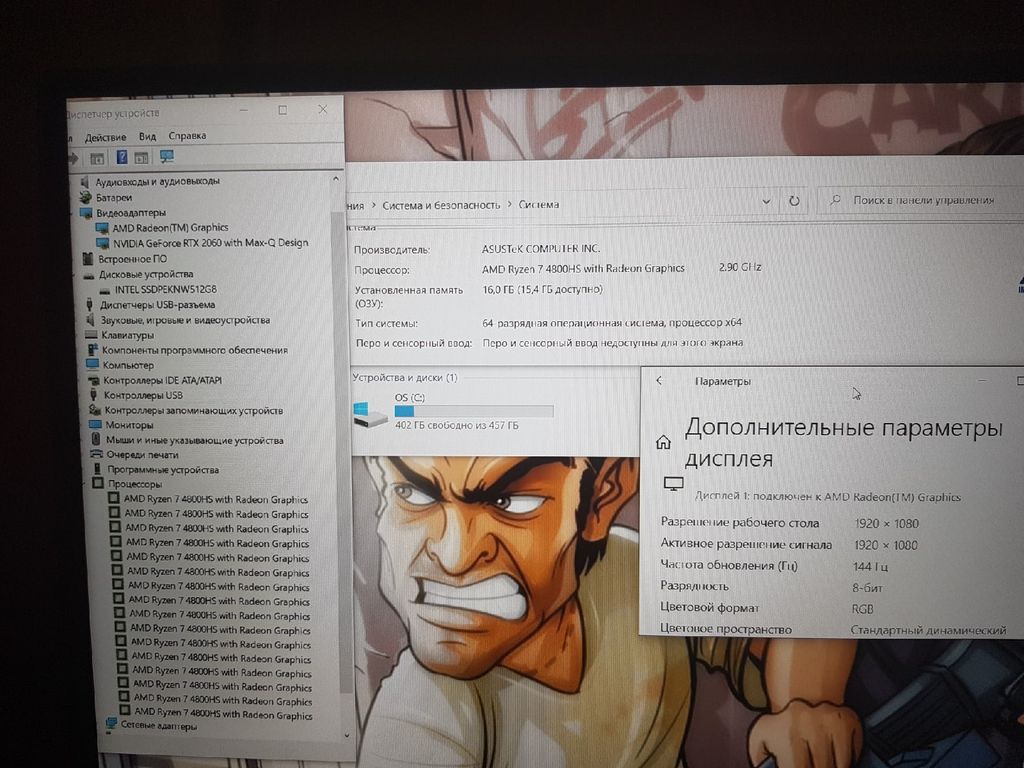1024x768 pixels.
Task: Open the Действие menu
Action: pyautogui.click(x=105, y=136)
